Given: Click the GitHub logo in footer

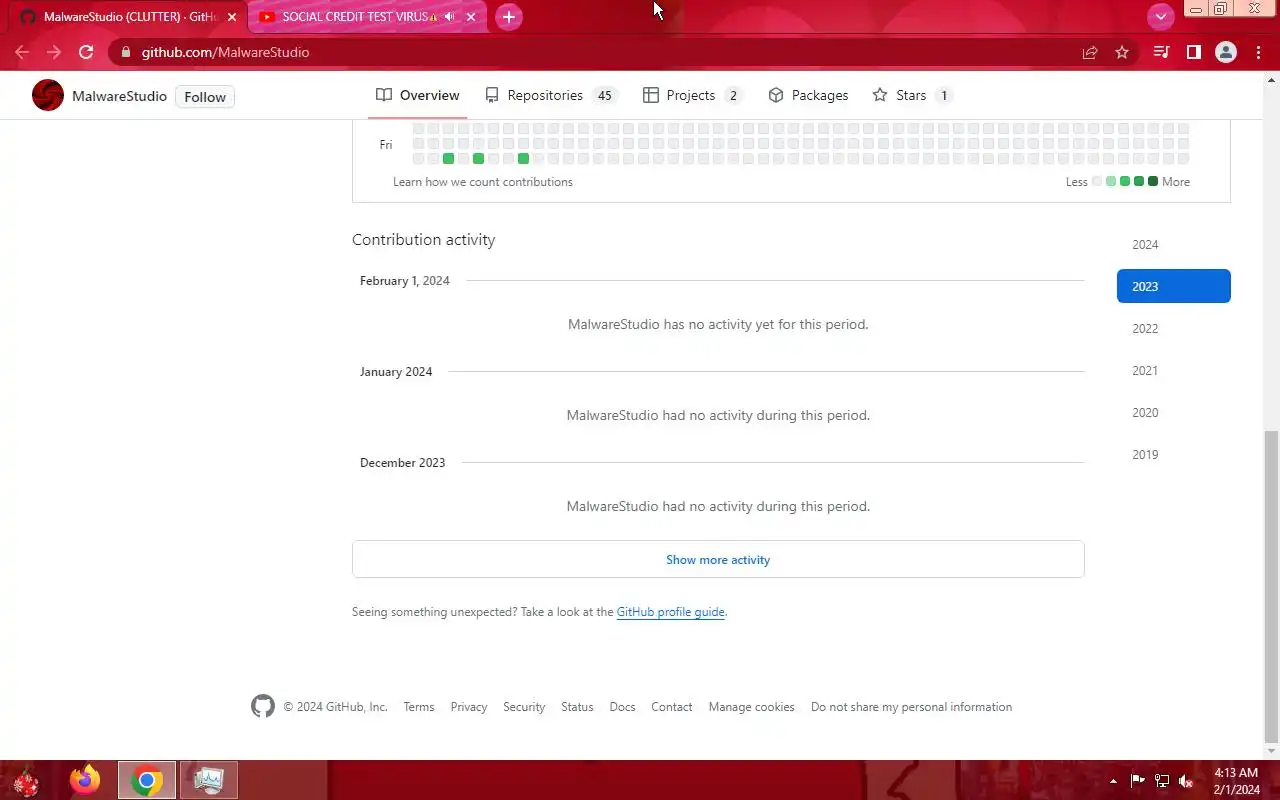Looking at the screenshot, I should pyautogui.click(x=263, y=706).
